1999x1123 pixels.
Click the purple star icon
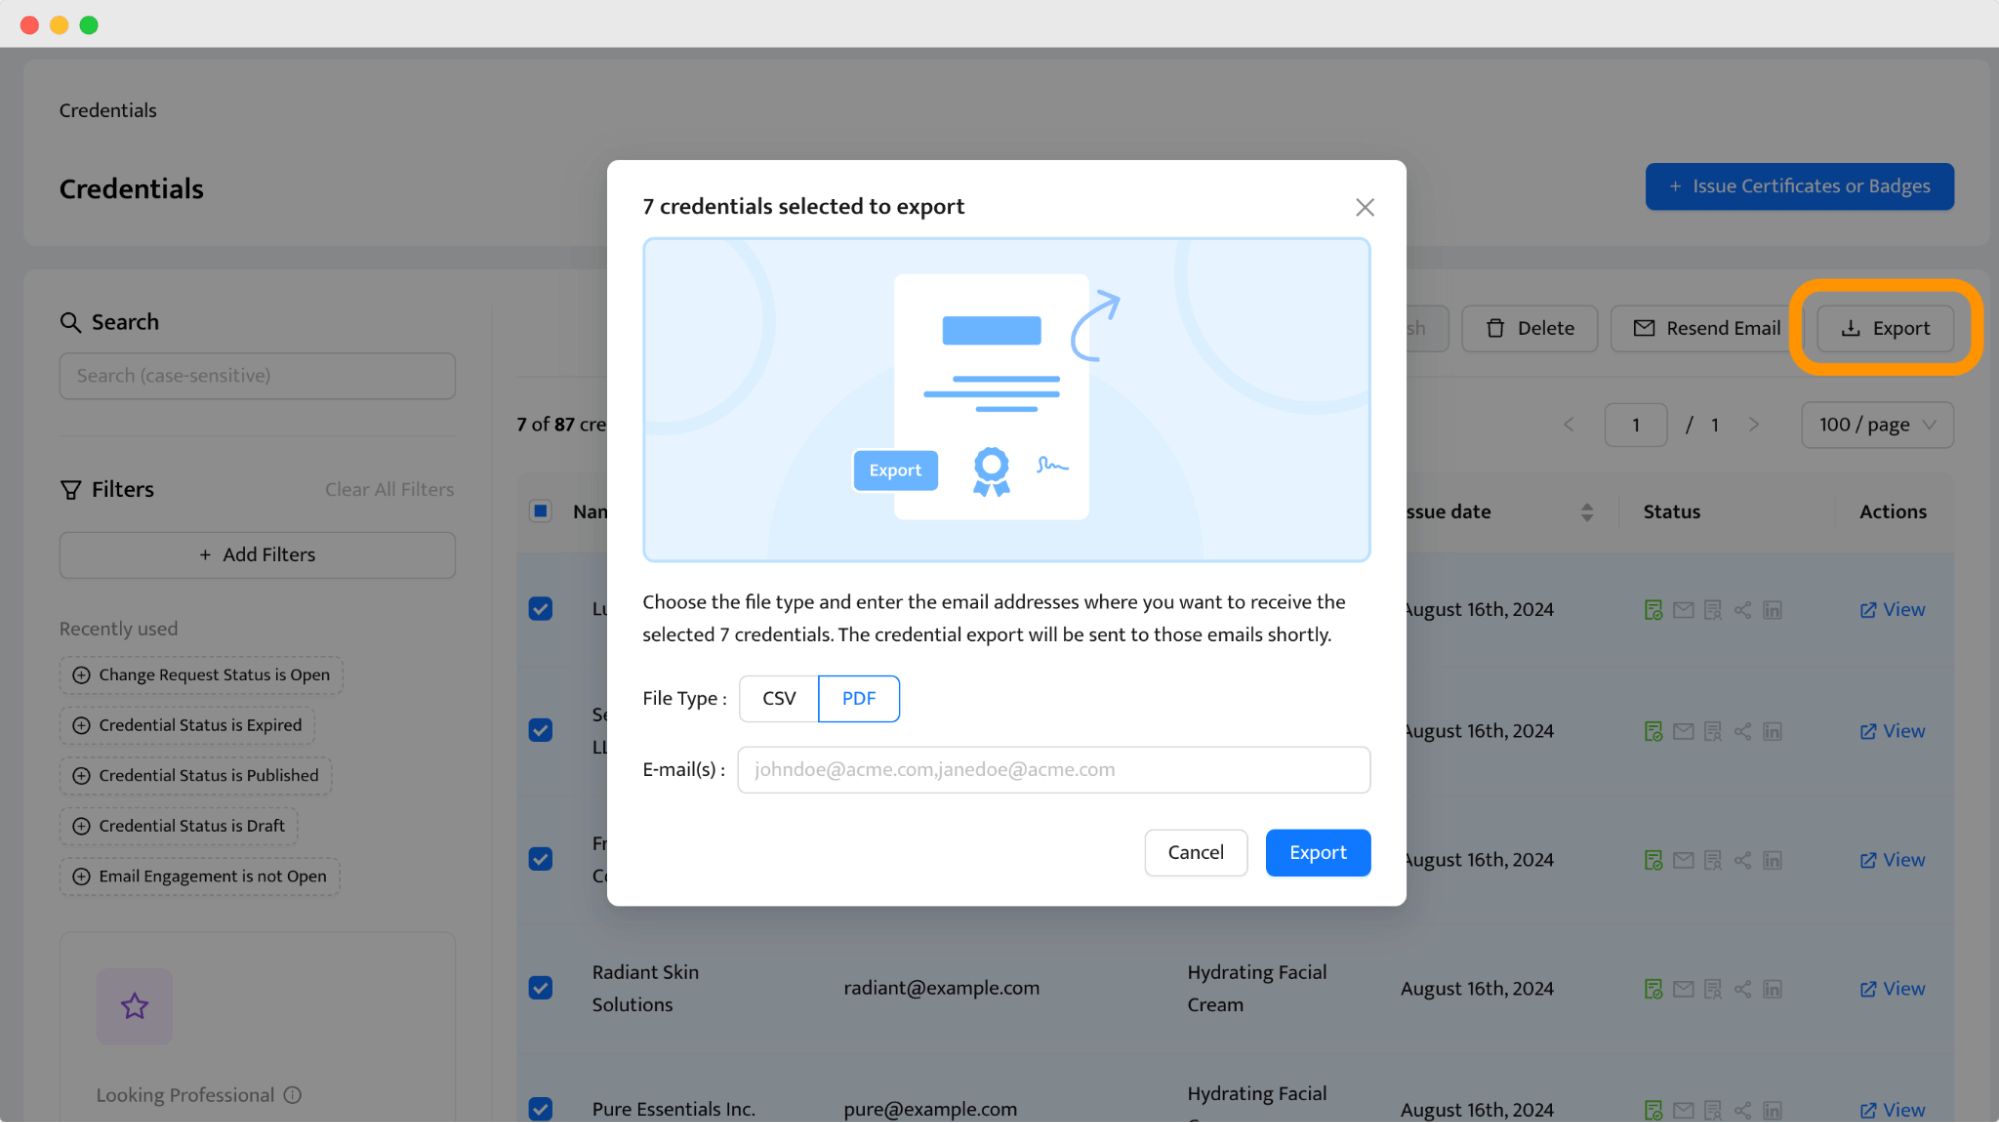click(x=134, y=1006)
